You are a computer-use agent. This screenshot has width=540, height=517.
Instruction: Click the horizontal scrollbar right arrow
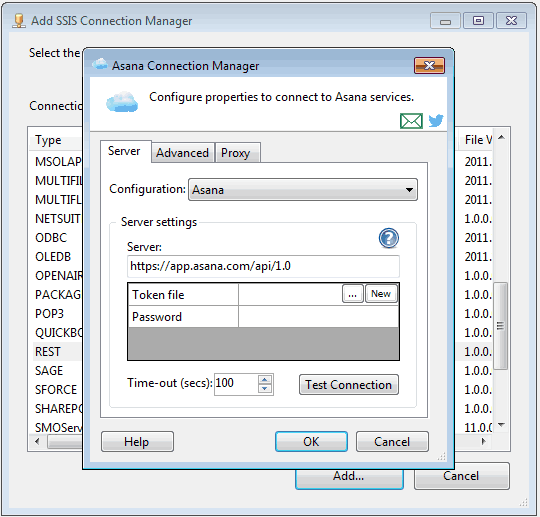coord(484,441)
